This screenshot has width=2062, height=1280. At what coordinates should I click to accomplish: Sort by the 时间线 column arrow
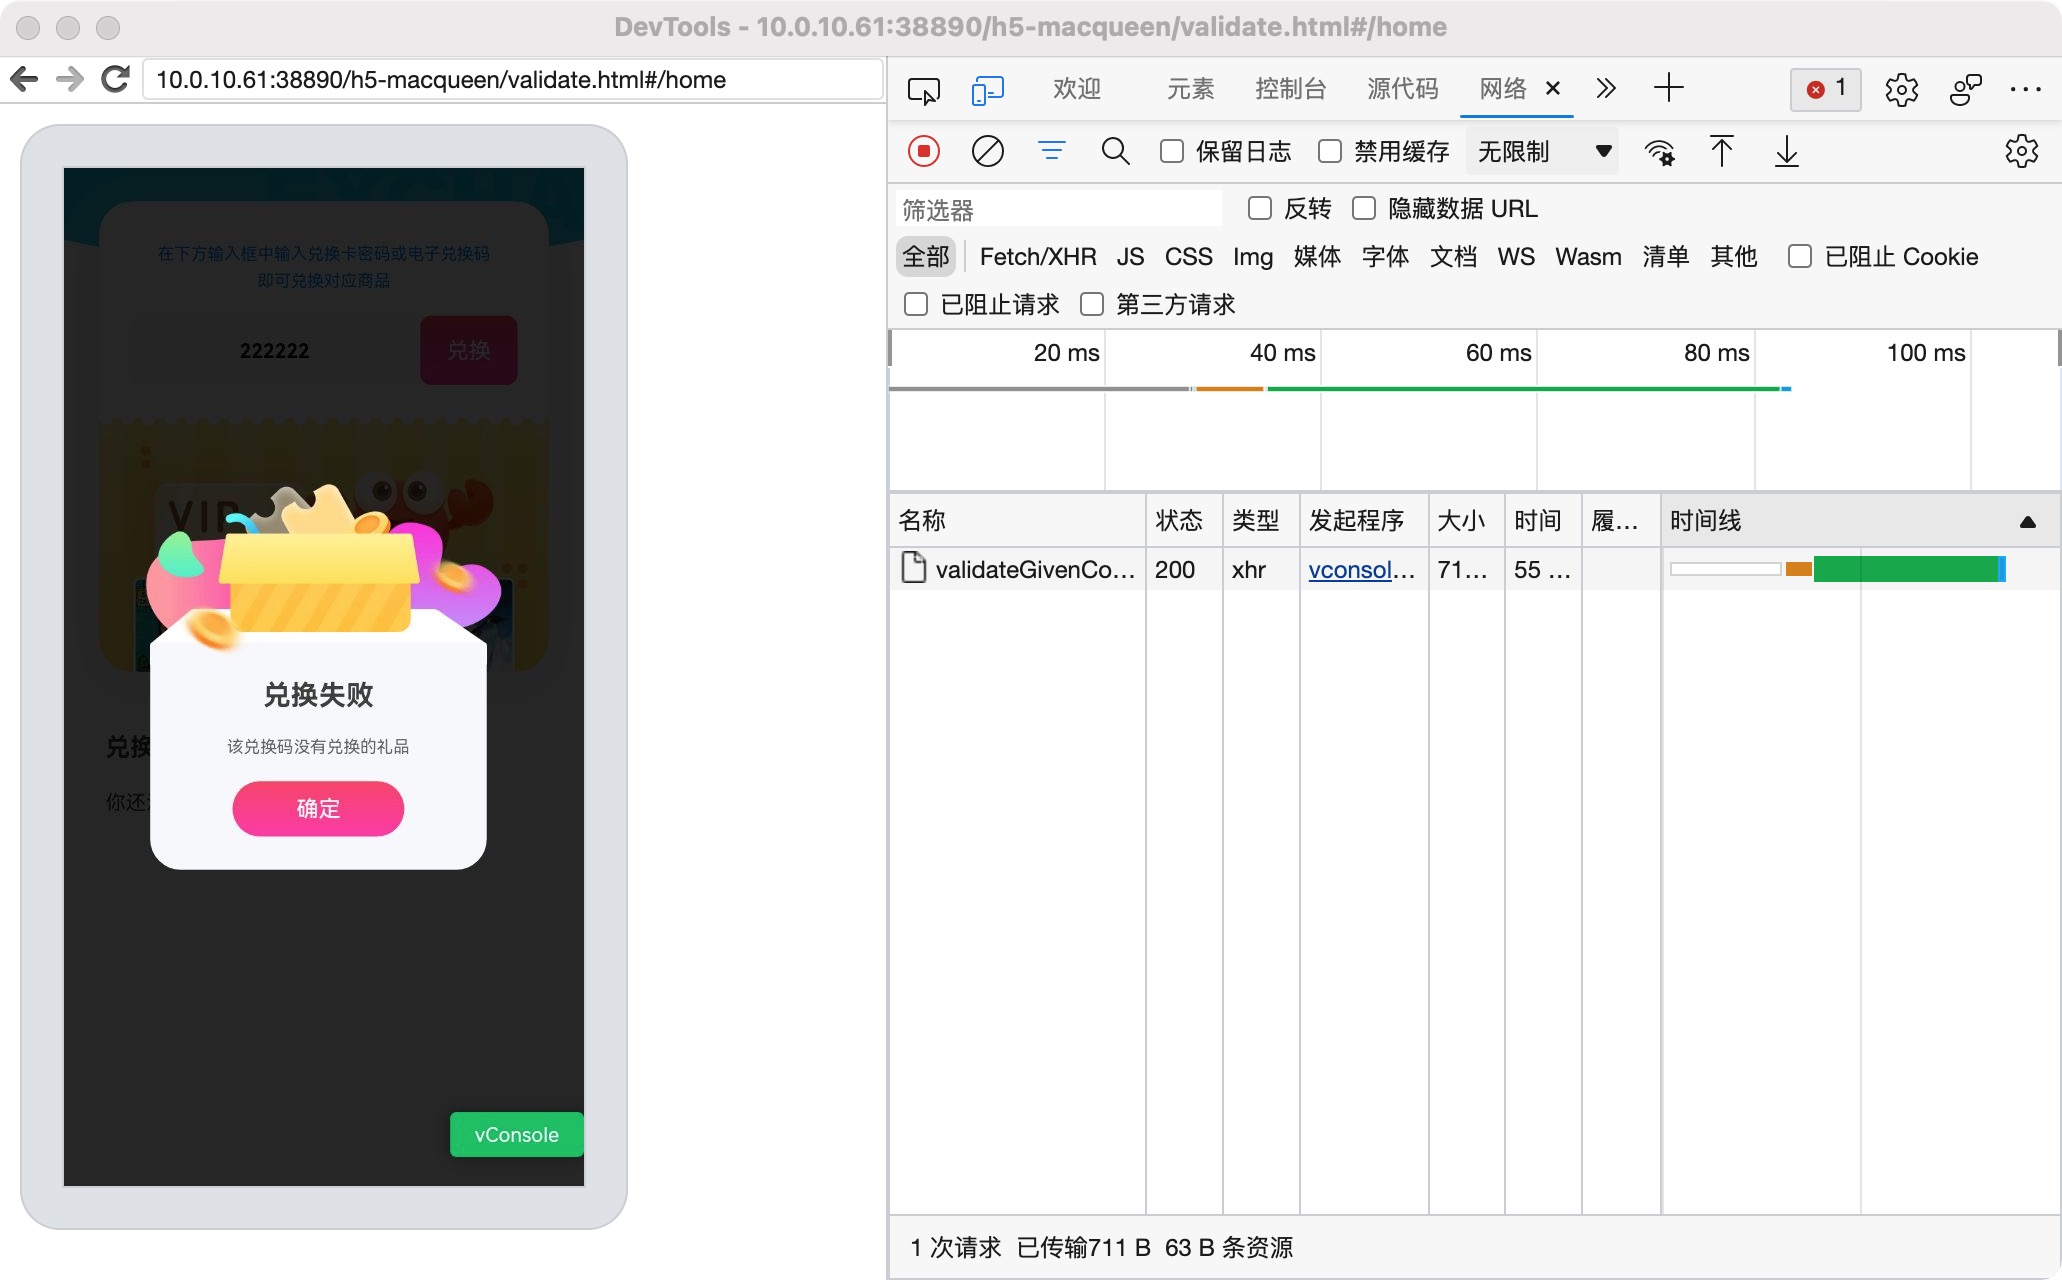click(2027, 521)
